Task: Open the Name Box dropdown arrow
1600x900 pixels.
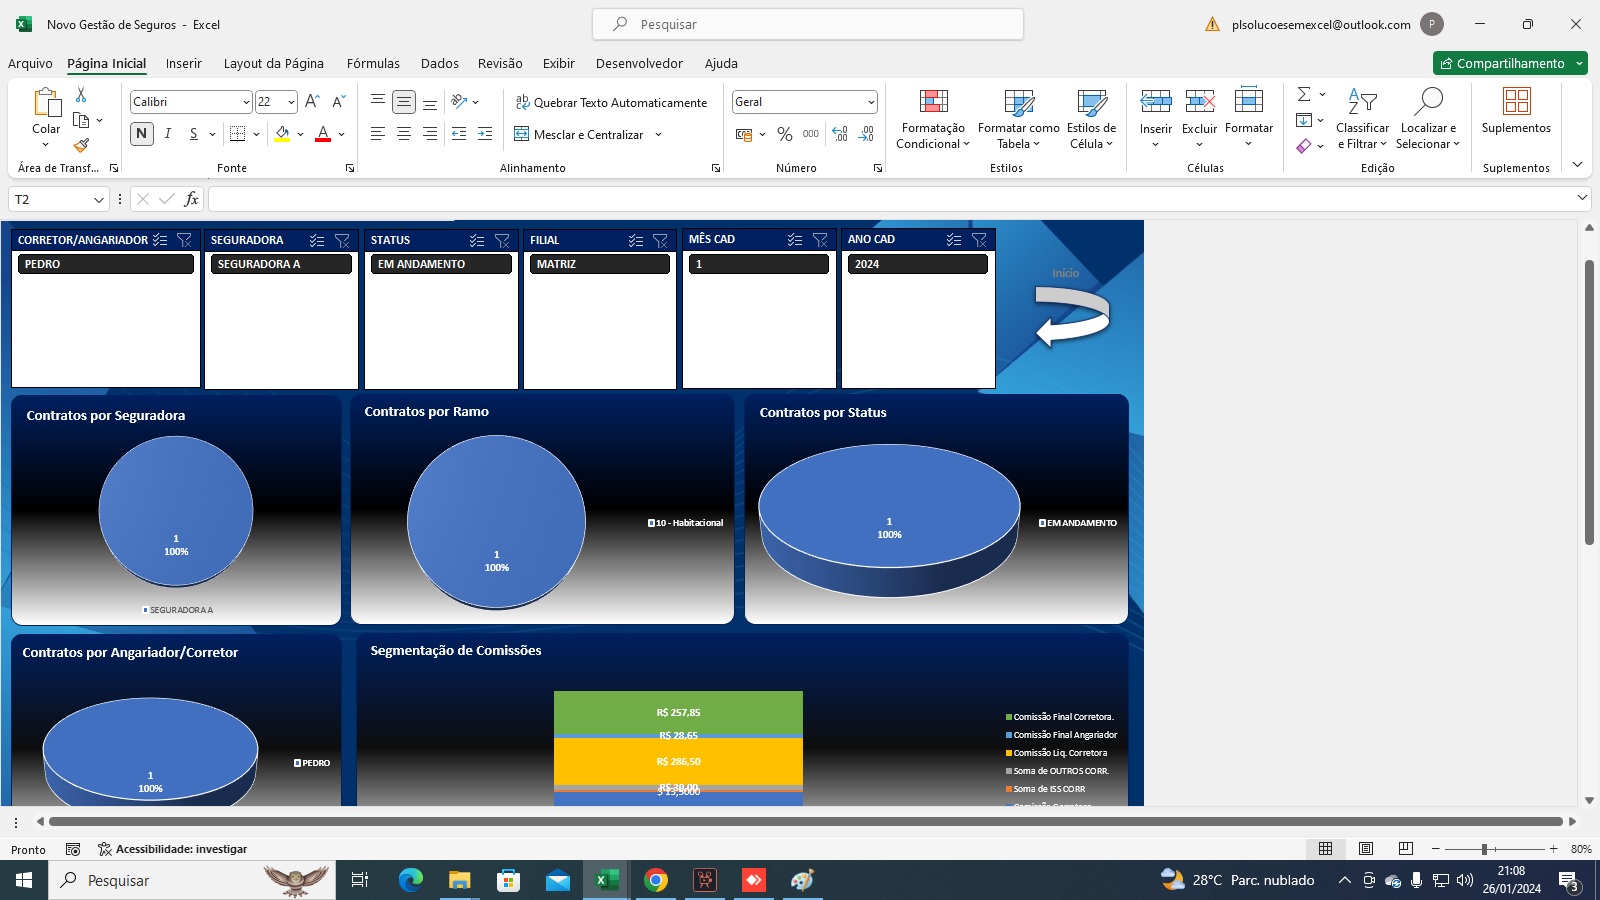Action: (x=98, y=200)
